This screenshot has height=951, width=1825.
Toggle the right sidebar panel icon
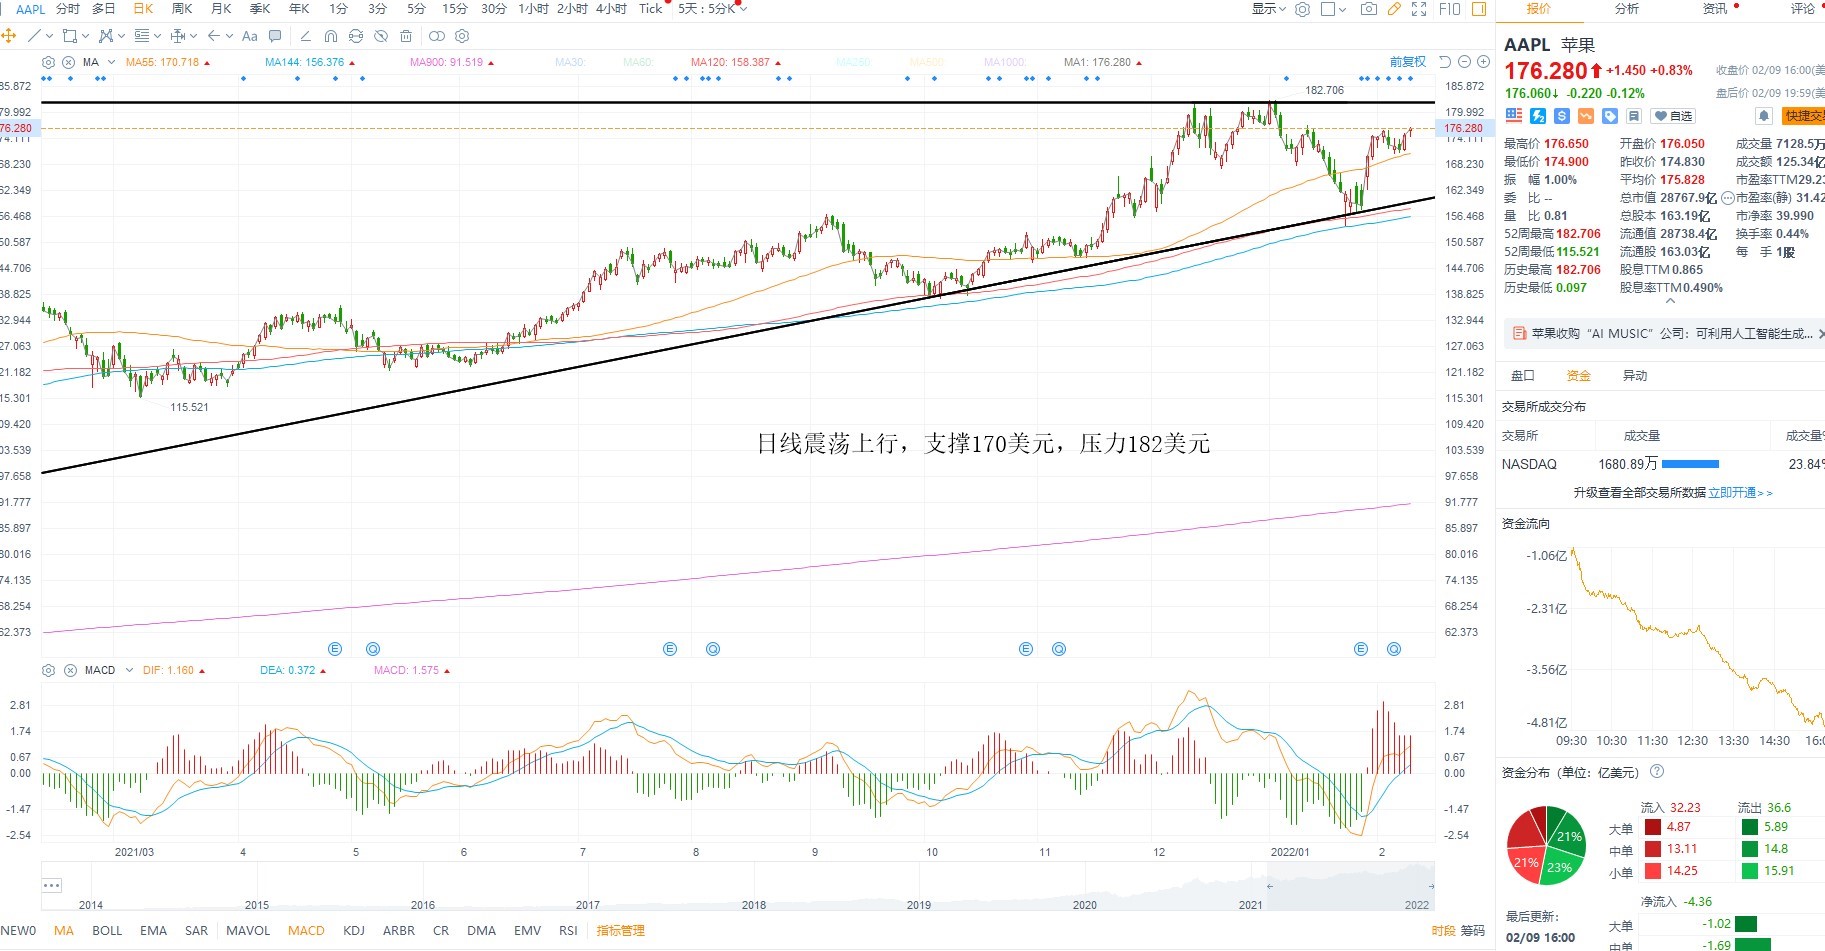1479,9
